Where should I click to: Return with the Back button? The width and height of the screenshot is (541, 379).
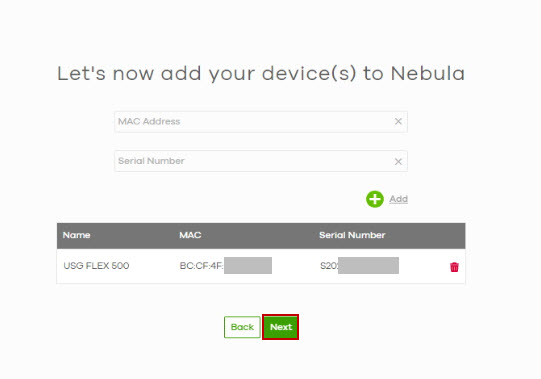(x=242, y=327)
